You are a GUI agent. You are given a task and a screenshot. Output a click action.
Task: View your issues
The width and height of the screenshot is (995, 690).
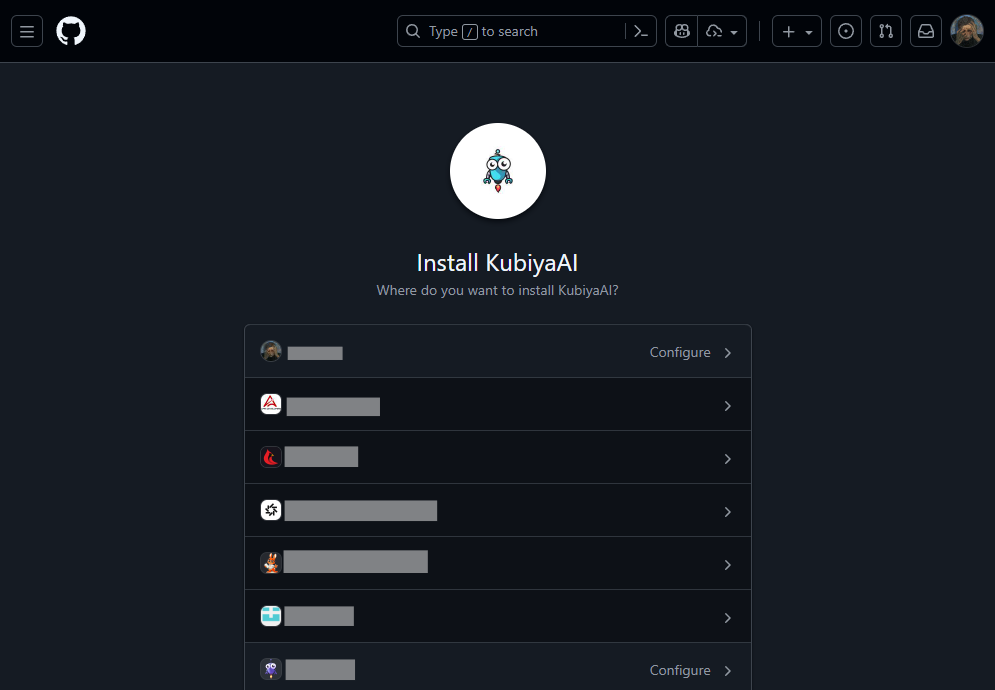click(x=845, y=31)
